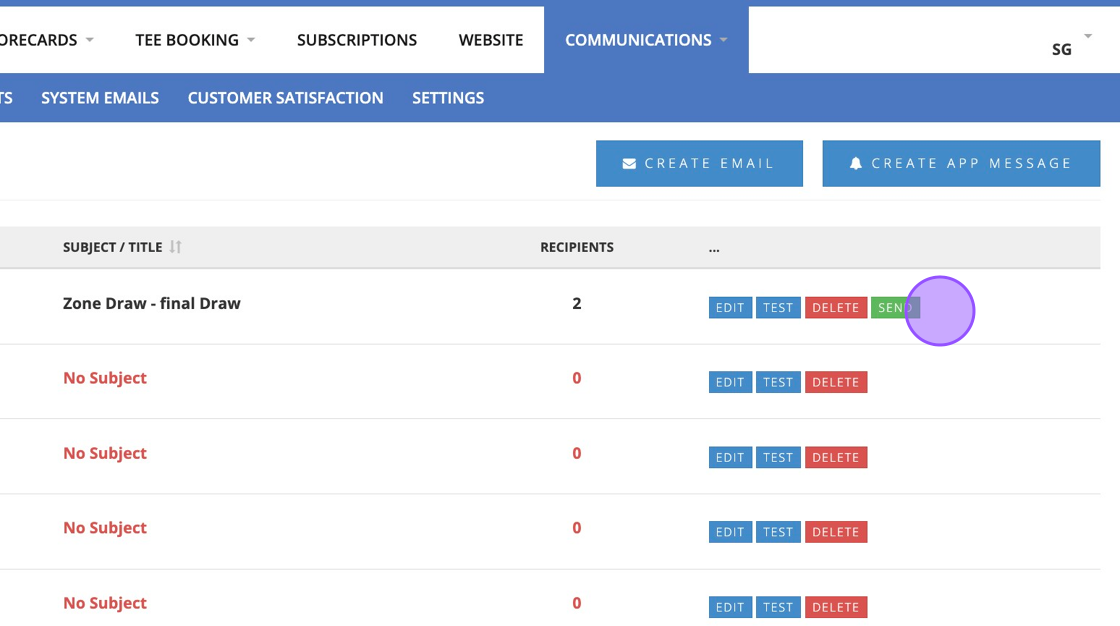Click the Recipients column header
The width and height of the screenshot is (1120, 626).
click(x=577, y=247)
